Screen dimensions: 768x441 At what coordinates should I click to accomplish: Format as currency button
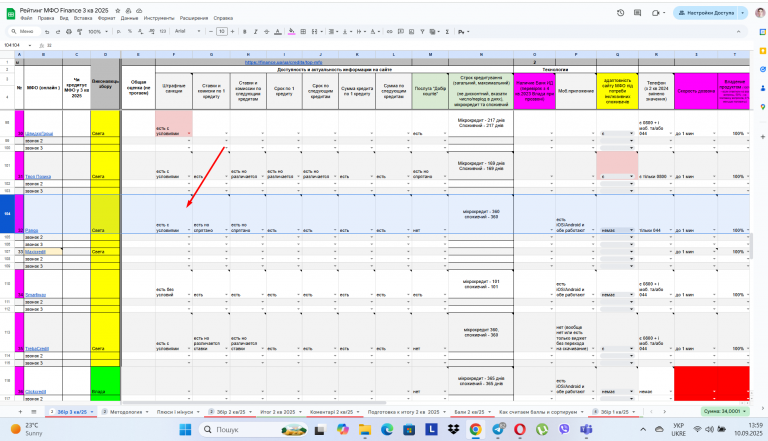pos(119,31)
